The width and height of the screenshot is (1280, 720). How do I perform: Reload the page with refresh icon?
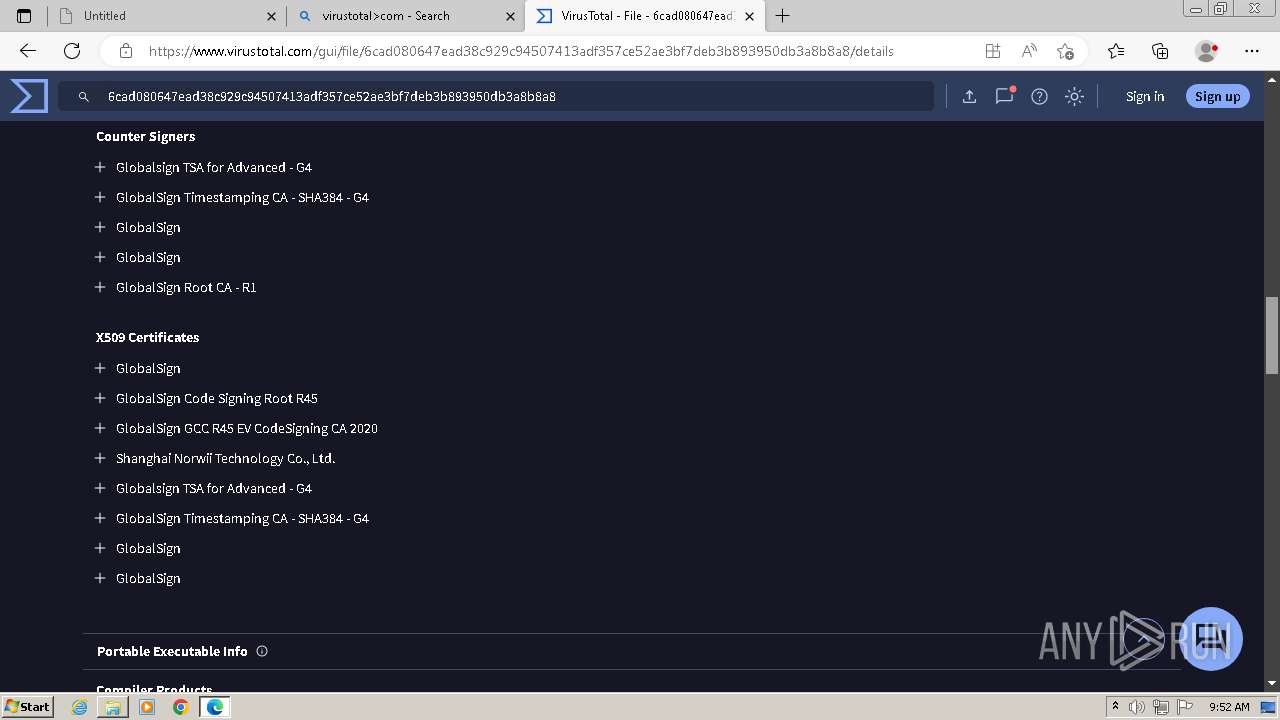(72, 51)
